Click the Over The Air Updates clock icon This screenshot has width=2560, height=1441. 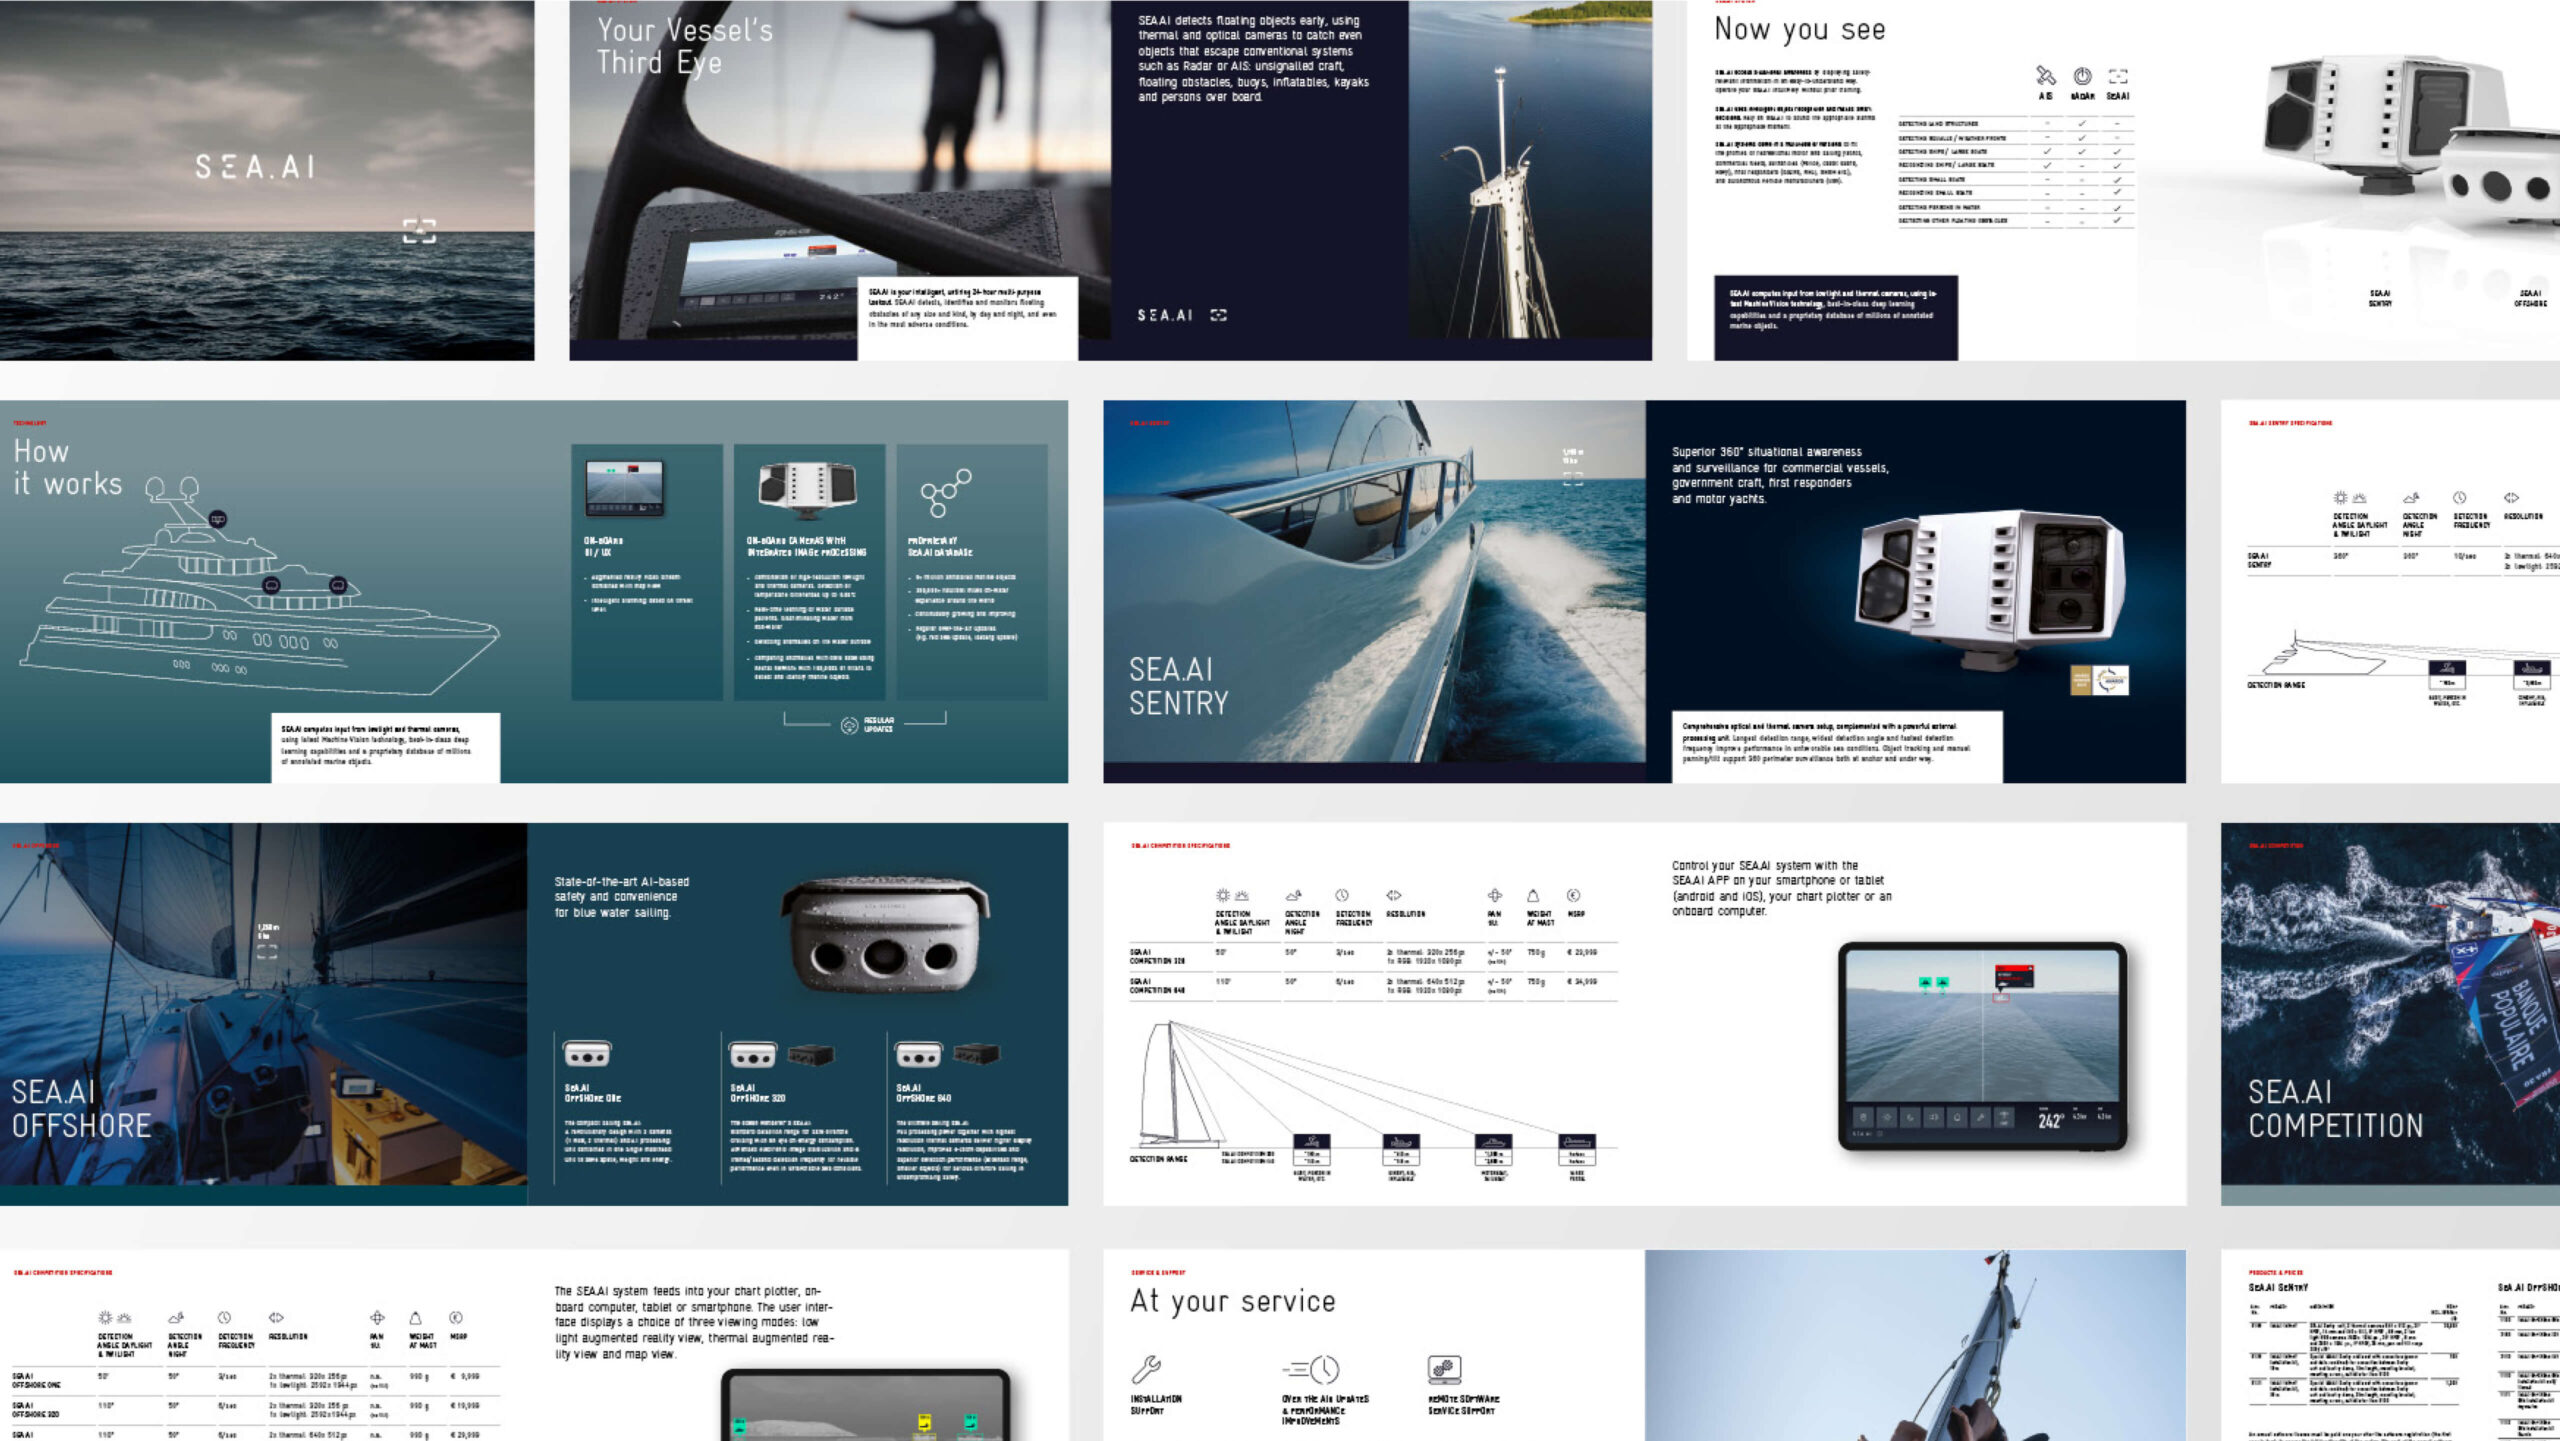[1311, 1369]
